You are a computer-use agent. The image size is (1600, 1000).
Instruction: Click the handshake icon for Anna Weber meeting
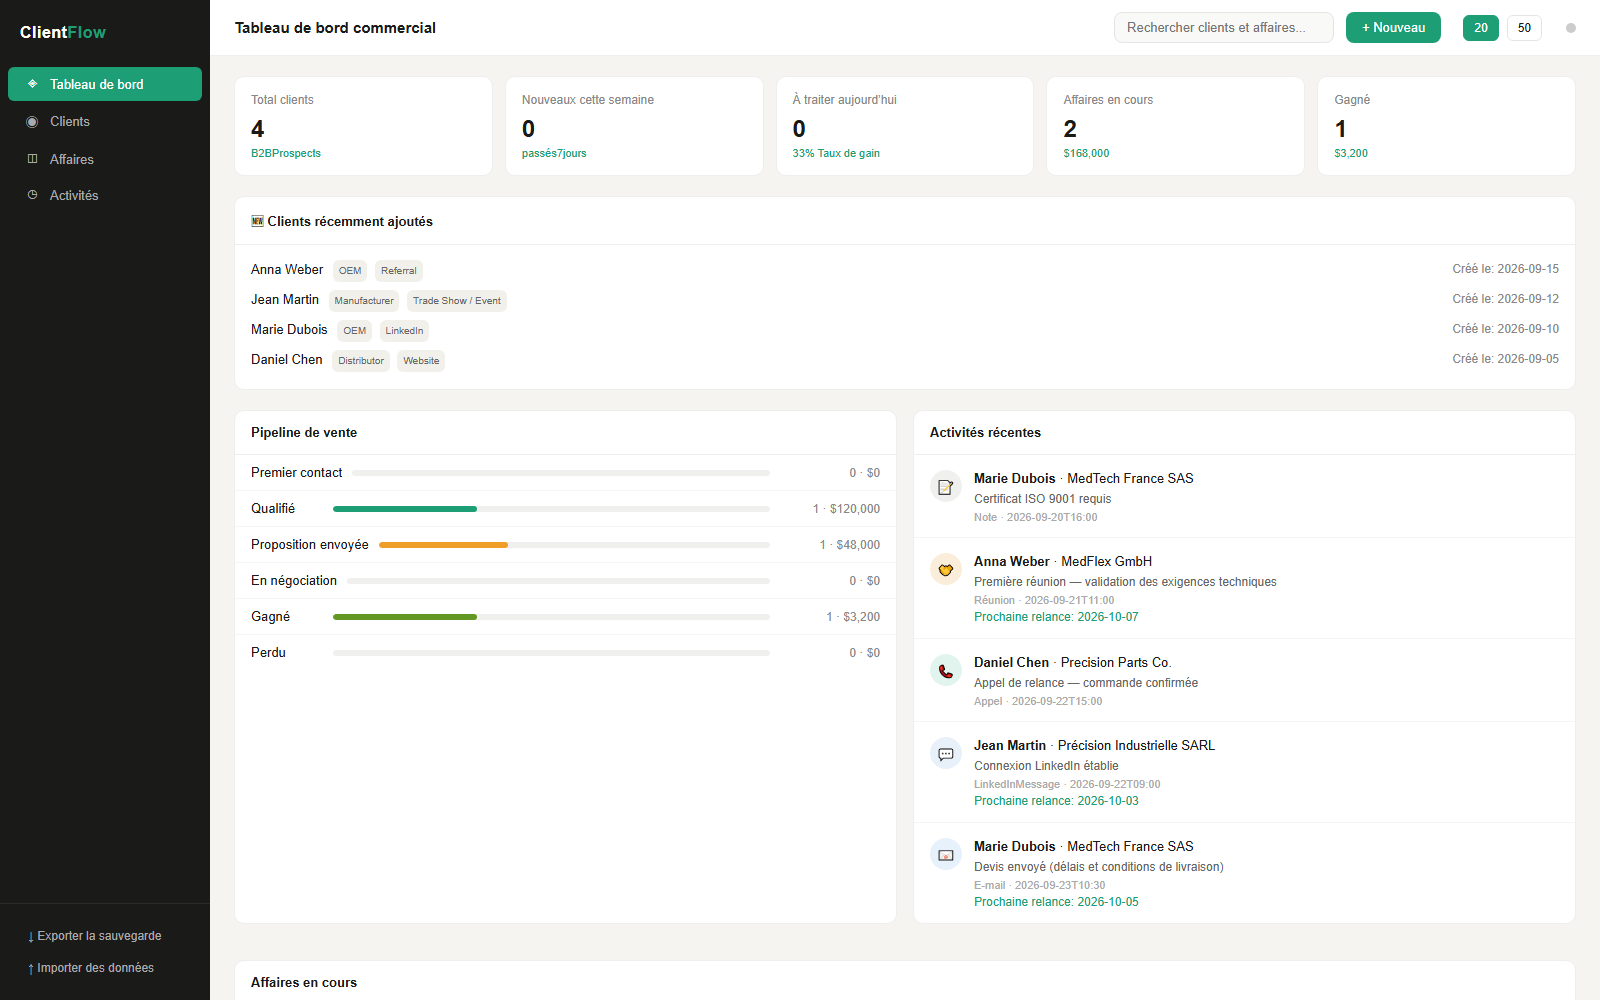tap(946, 570)
